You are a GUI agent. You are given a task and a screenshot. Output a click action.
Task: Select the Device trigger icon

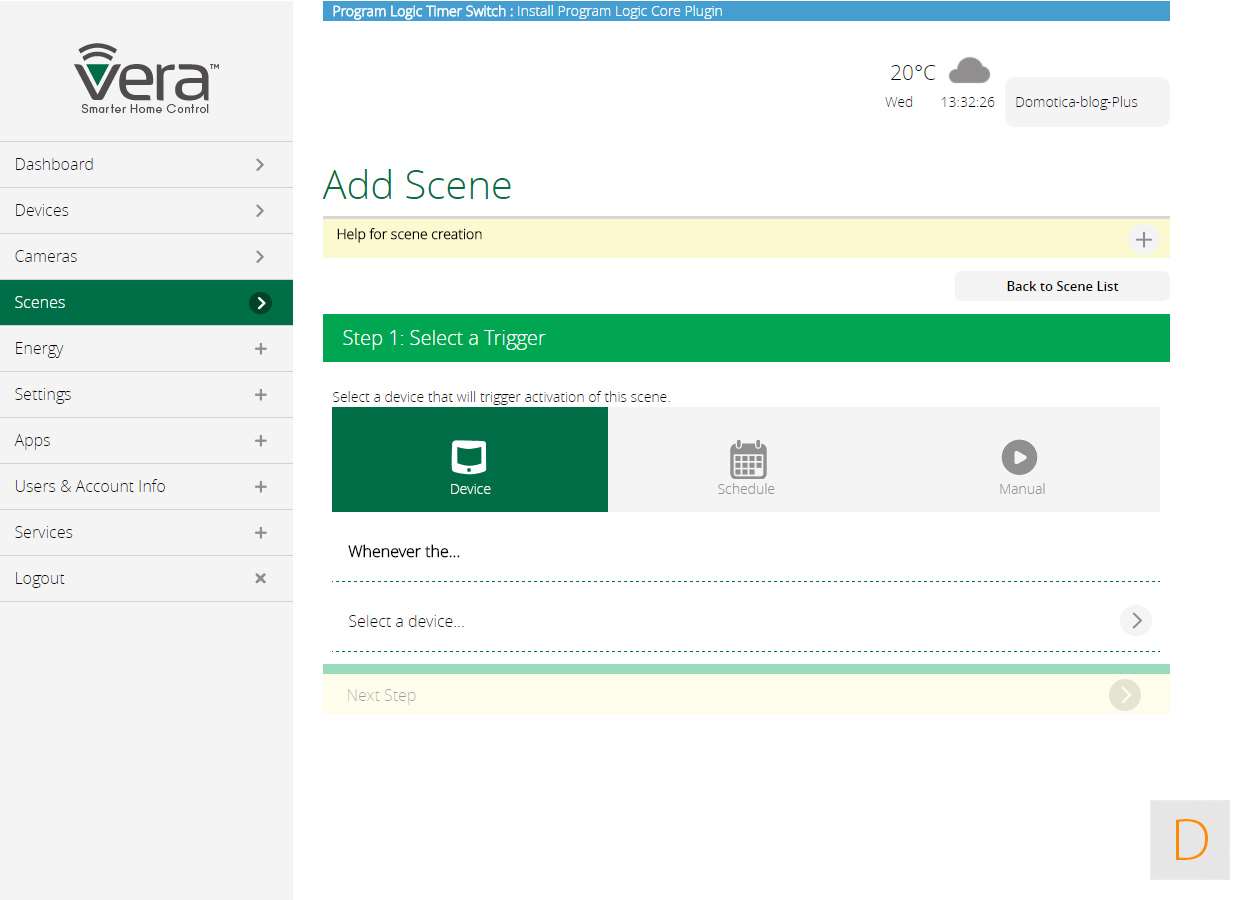pos(469,457)
